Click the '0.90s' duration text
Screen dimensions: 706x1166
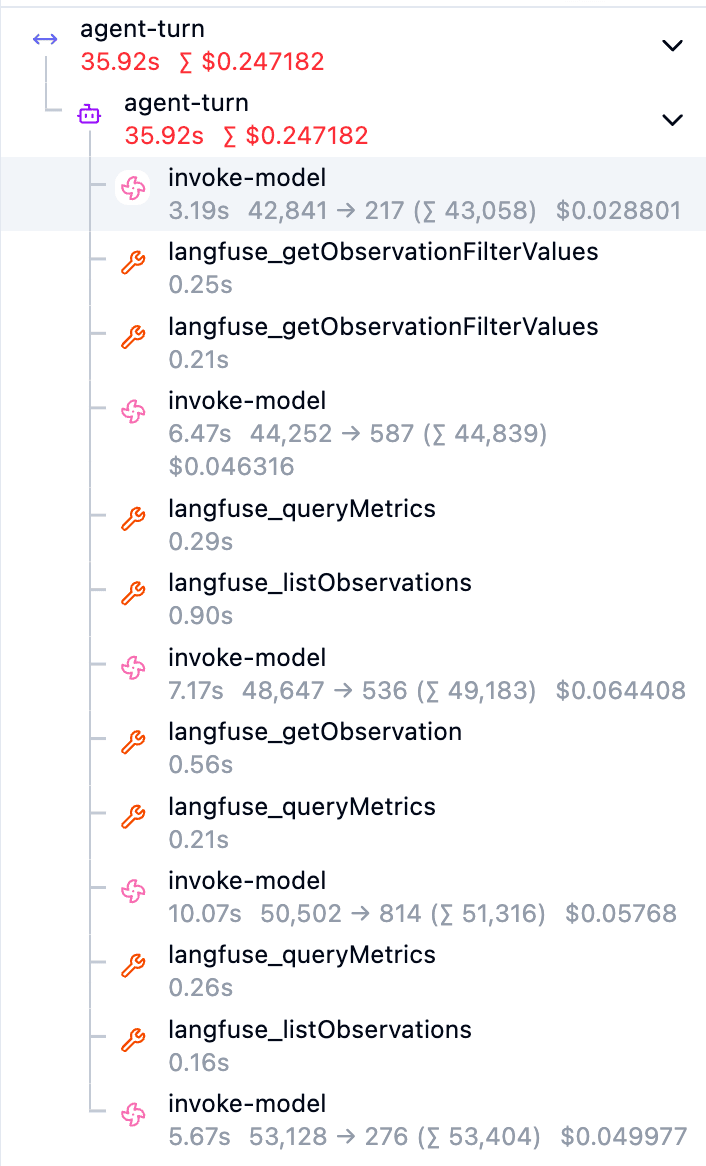point(200,616)
